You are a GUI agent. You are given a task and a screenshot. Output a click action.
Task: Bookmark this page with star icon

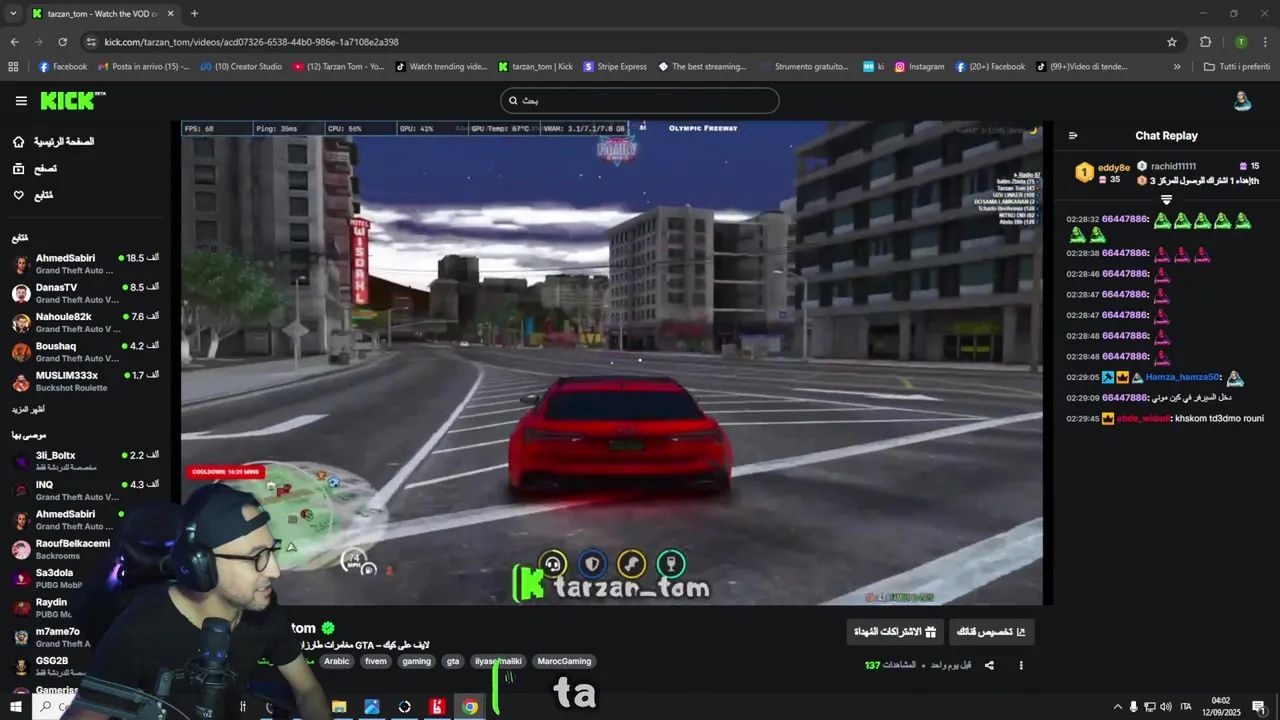pyautogui.click(x=1172, y=42)
